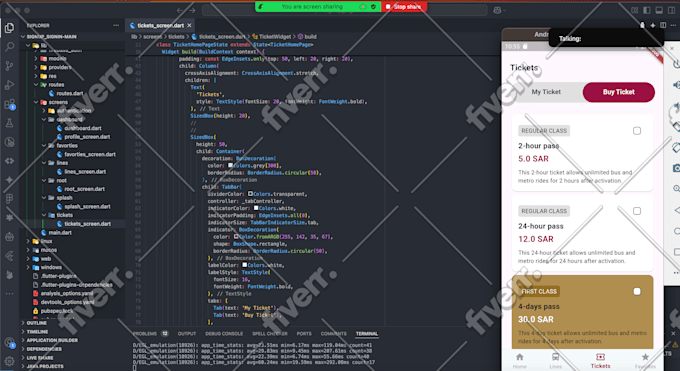The image size is (680, 371).
Task: Expand the JAVA PROJECTS section
Action: click(45, 366)
